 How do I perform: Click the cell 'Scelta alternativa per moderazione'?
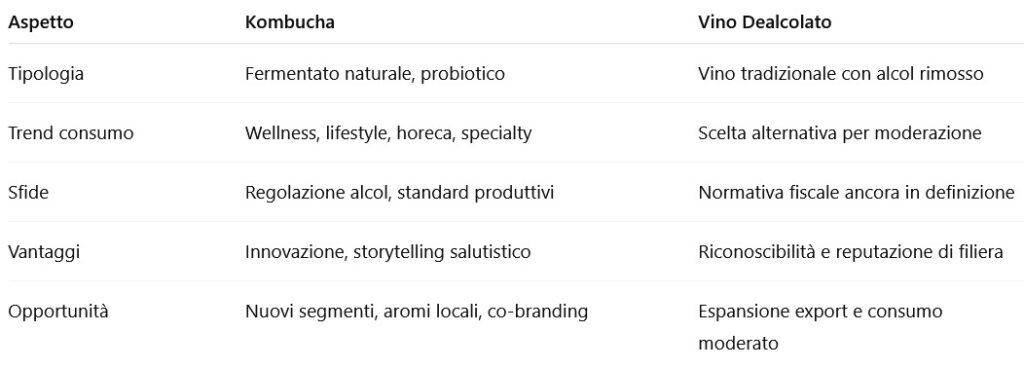(x=839, y=133)
